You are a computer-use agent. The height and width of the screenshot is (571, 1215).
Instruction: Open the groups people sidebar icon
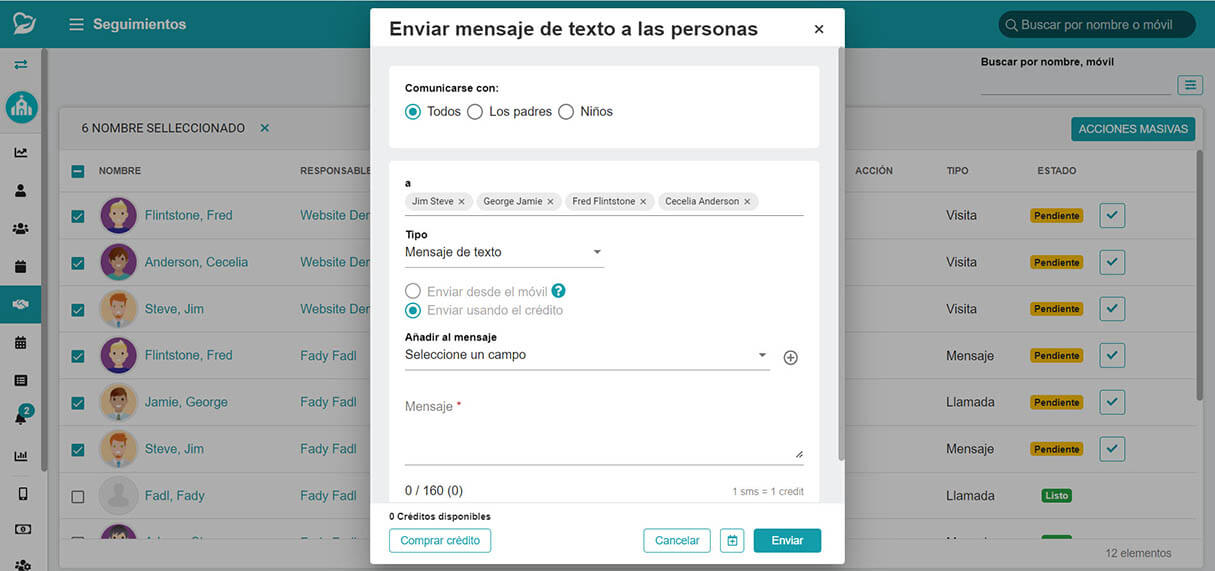(21, 228)
